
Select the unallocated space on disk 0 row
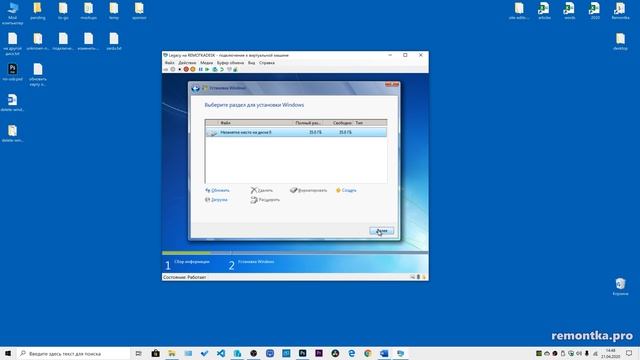tap(296, 132)
